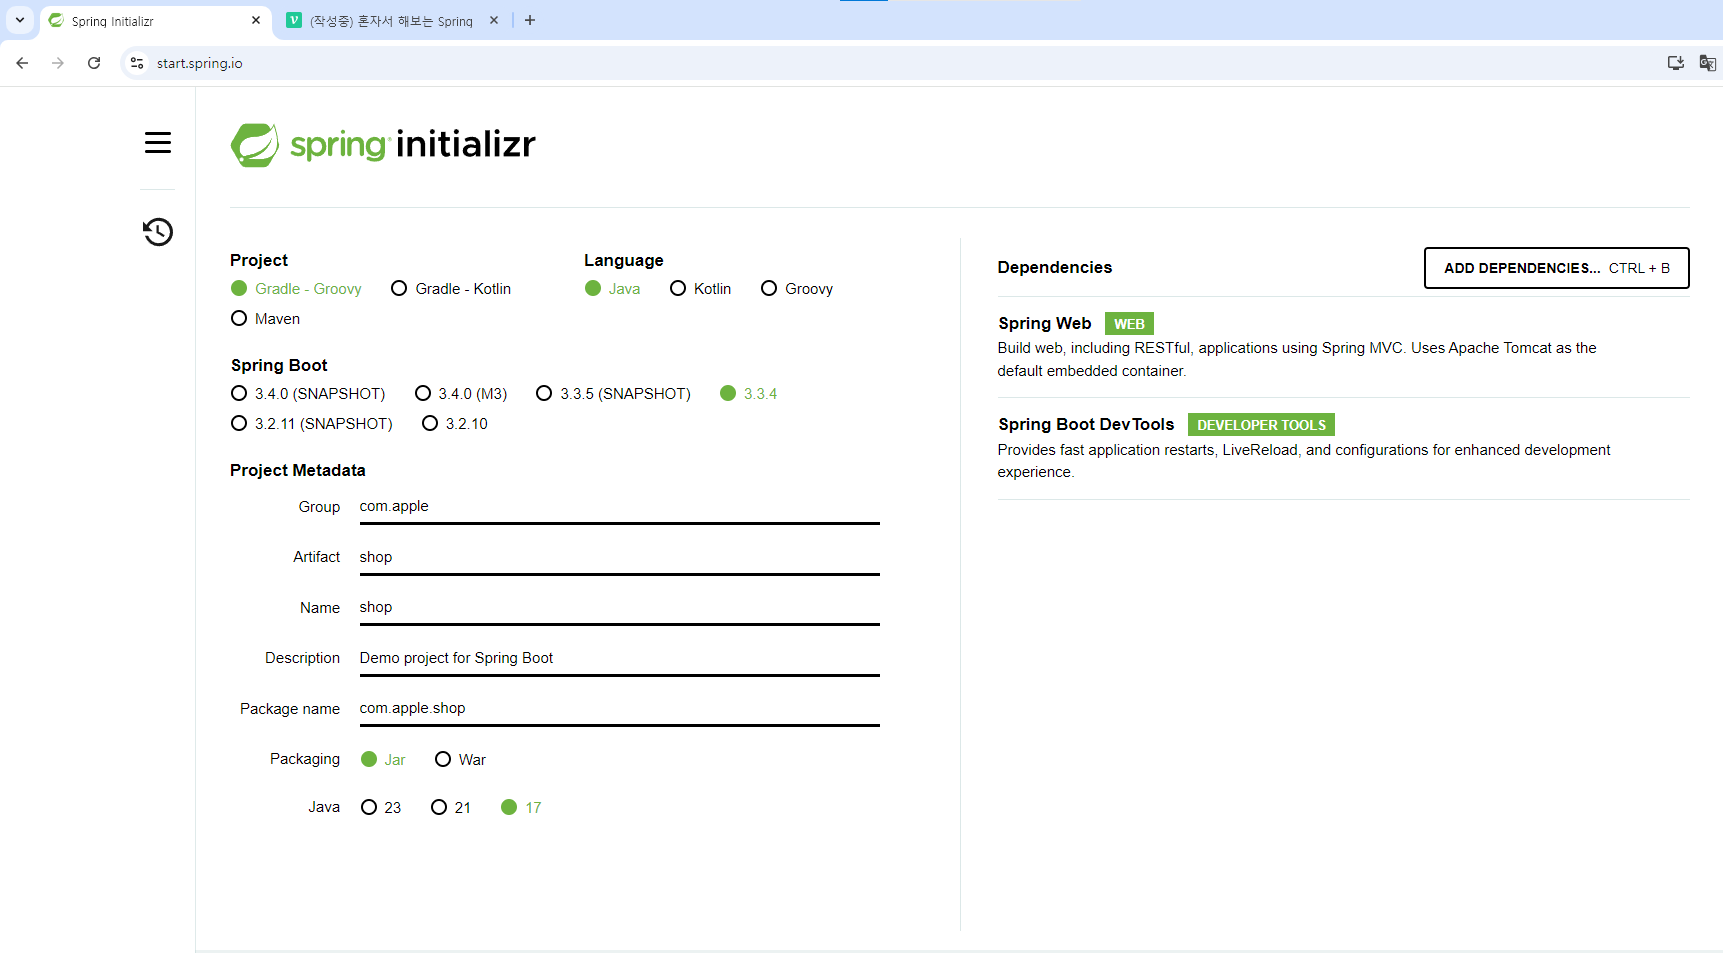Open the translate page icon

1708,63
